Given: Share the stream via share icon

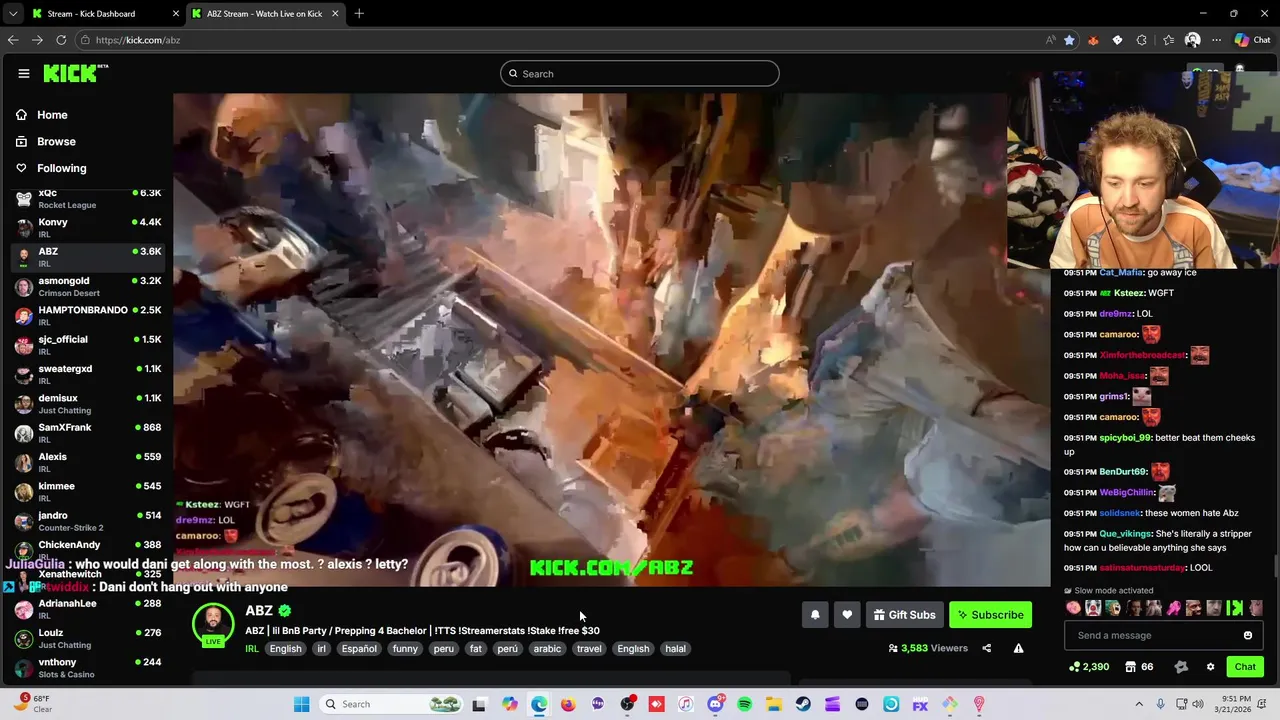Looking at the screenshot, I should [x=987, y=648].
